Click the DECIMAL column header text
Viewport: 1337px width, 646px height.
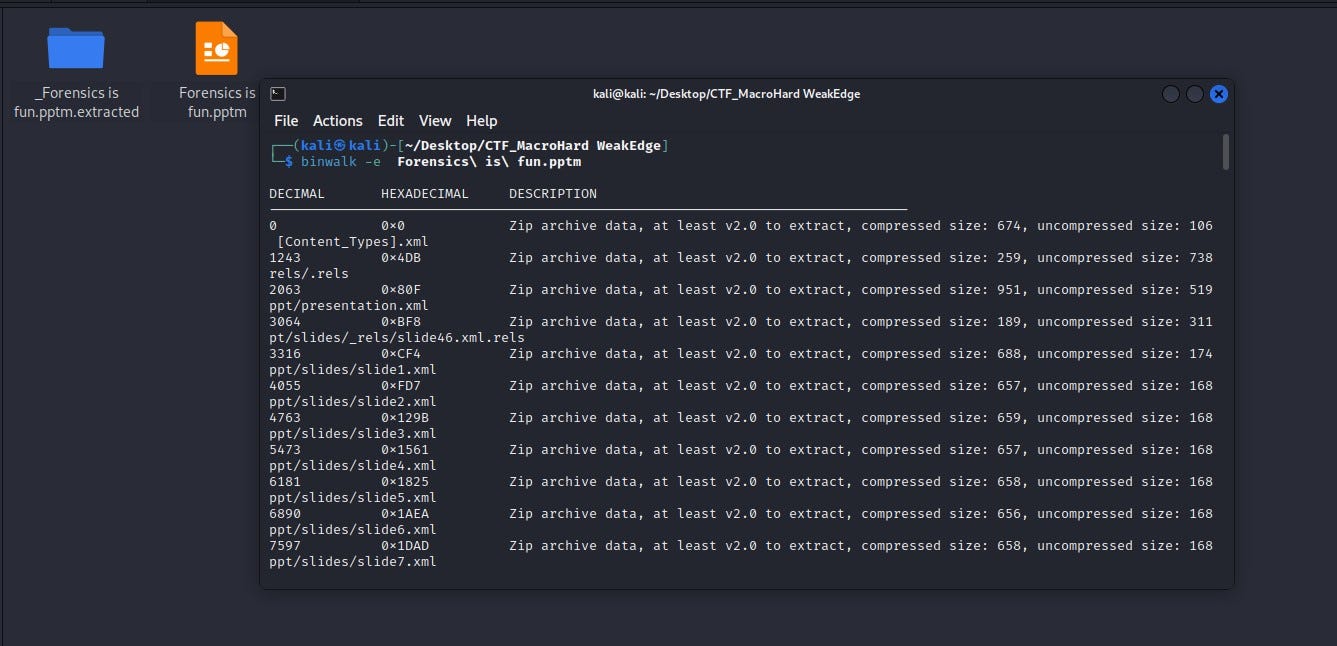coord(296,193)
